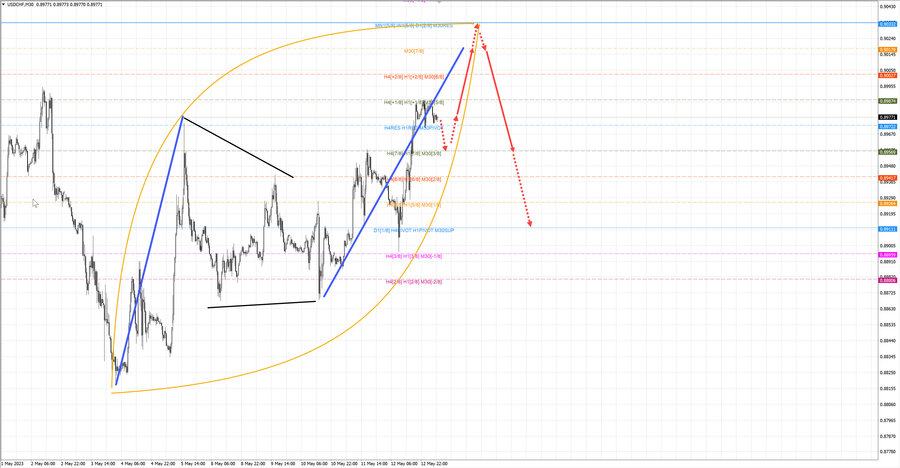The width and height of the screenshot is (900, 468).
Task: Click the 0.87780 price scale value
Action: pyautogui.click(x=887, y=452)
